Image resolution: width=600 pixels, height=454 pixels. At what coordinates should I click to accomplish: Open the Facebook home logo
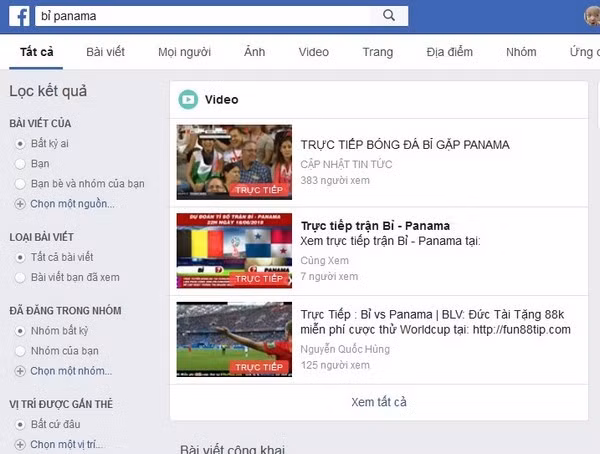coord(19,16)
